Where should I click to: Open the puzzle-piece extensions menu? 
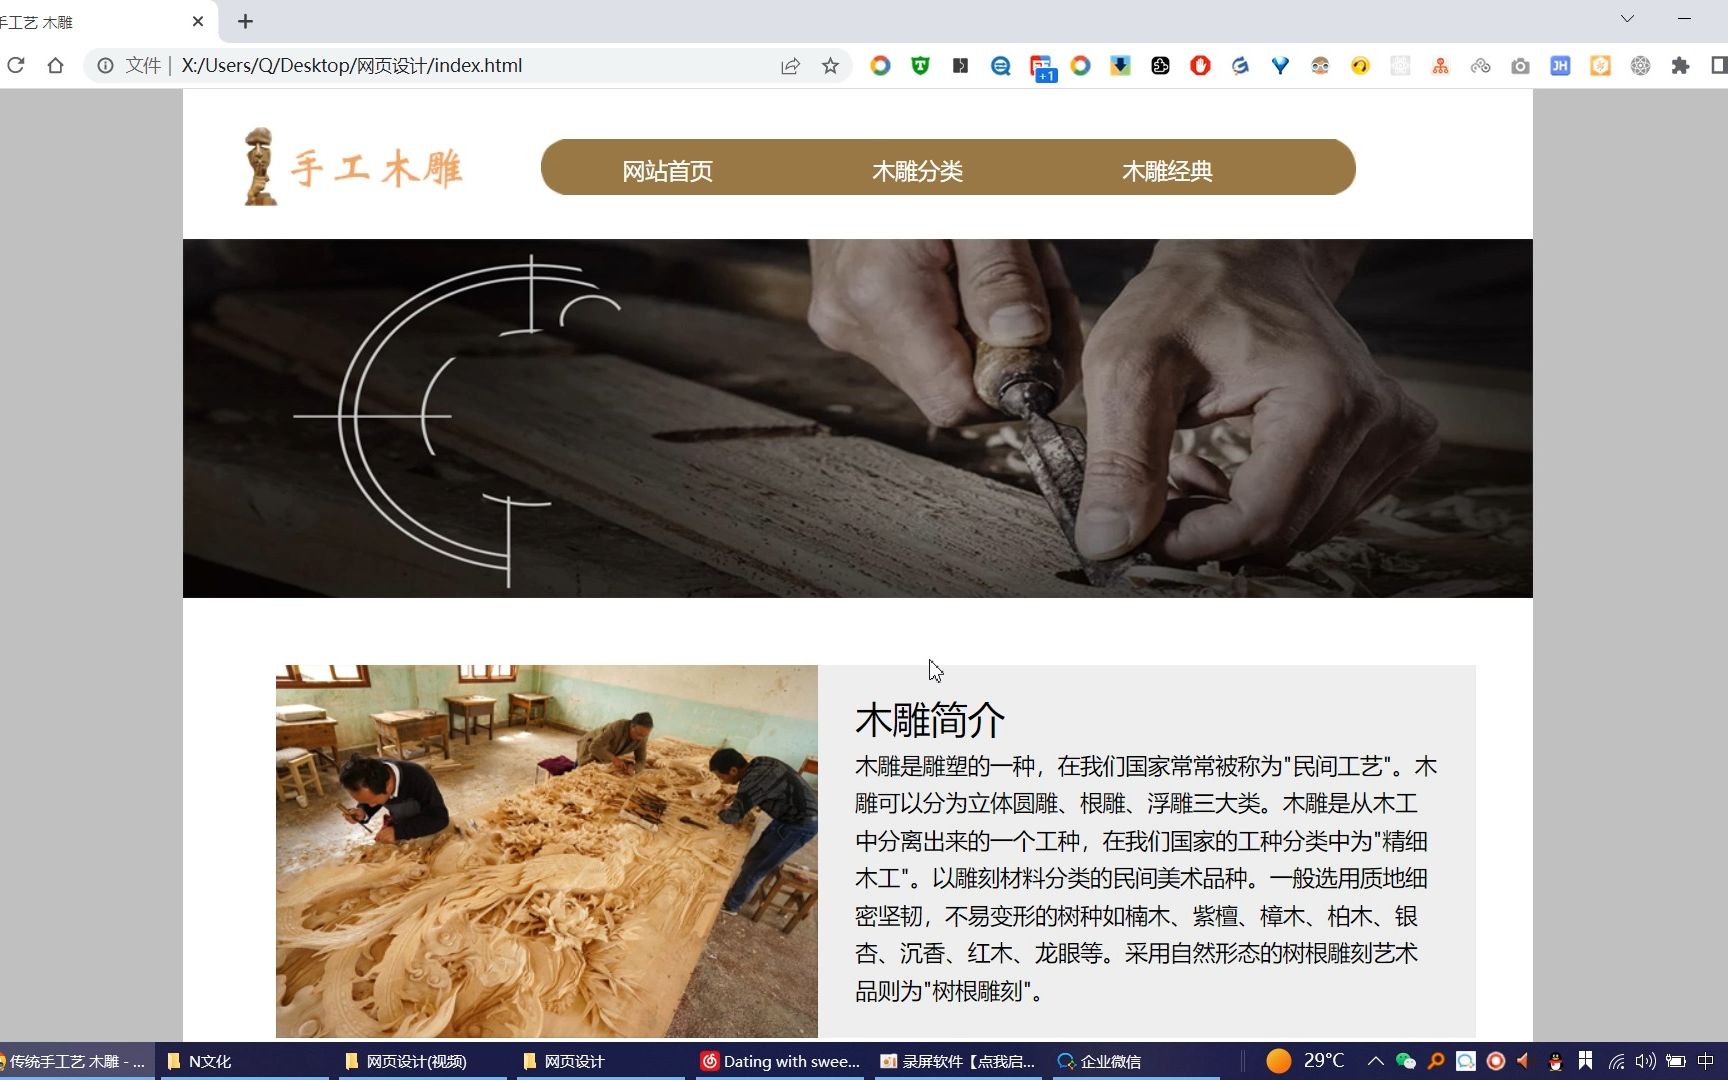click(x=1681, y=66)
